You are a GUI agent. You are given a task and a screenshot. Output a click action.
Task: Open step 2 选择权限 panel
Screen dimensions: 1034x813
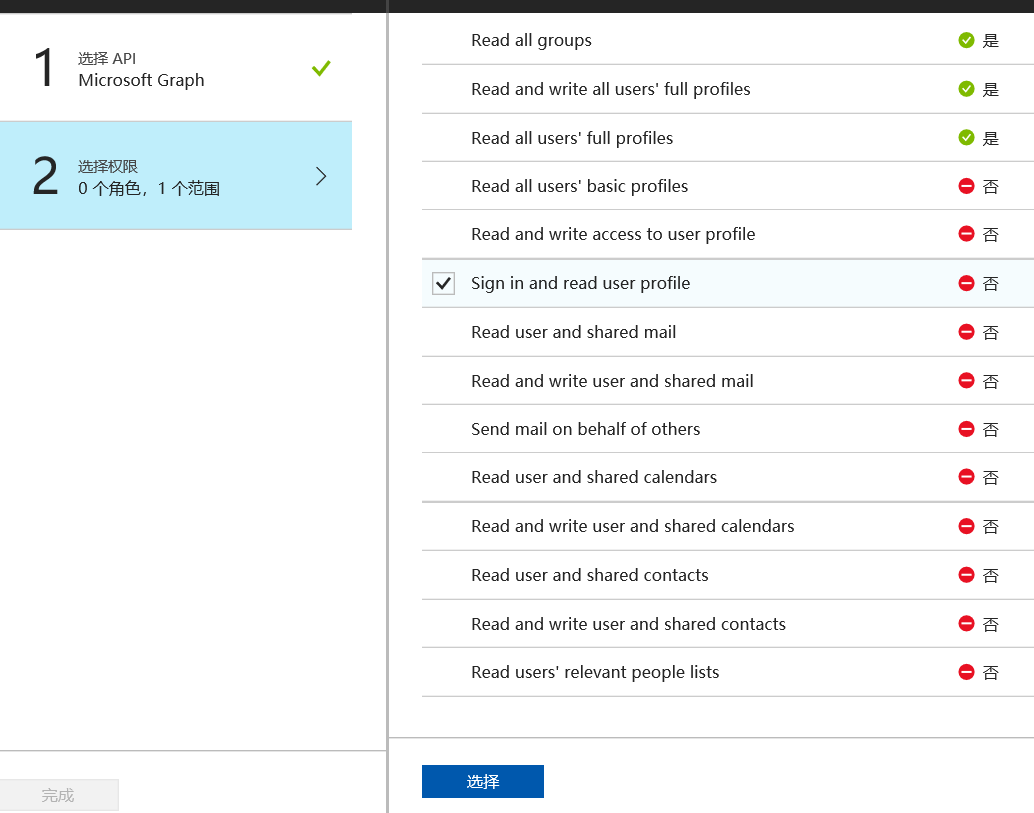(150, 176)
